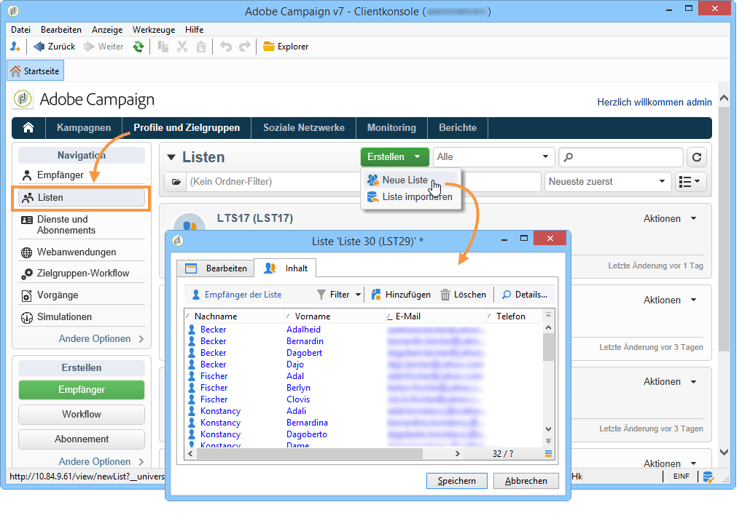Click the undo arrow icon
750x526 pixels.
click(226, 46)
